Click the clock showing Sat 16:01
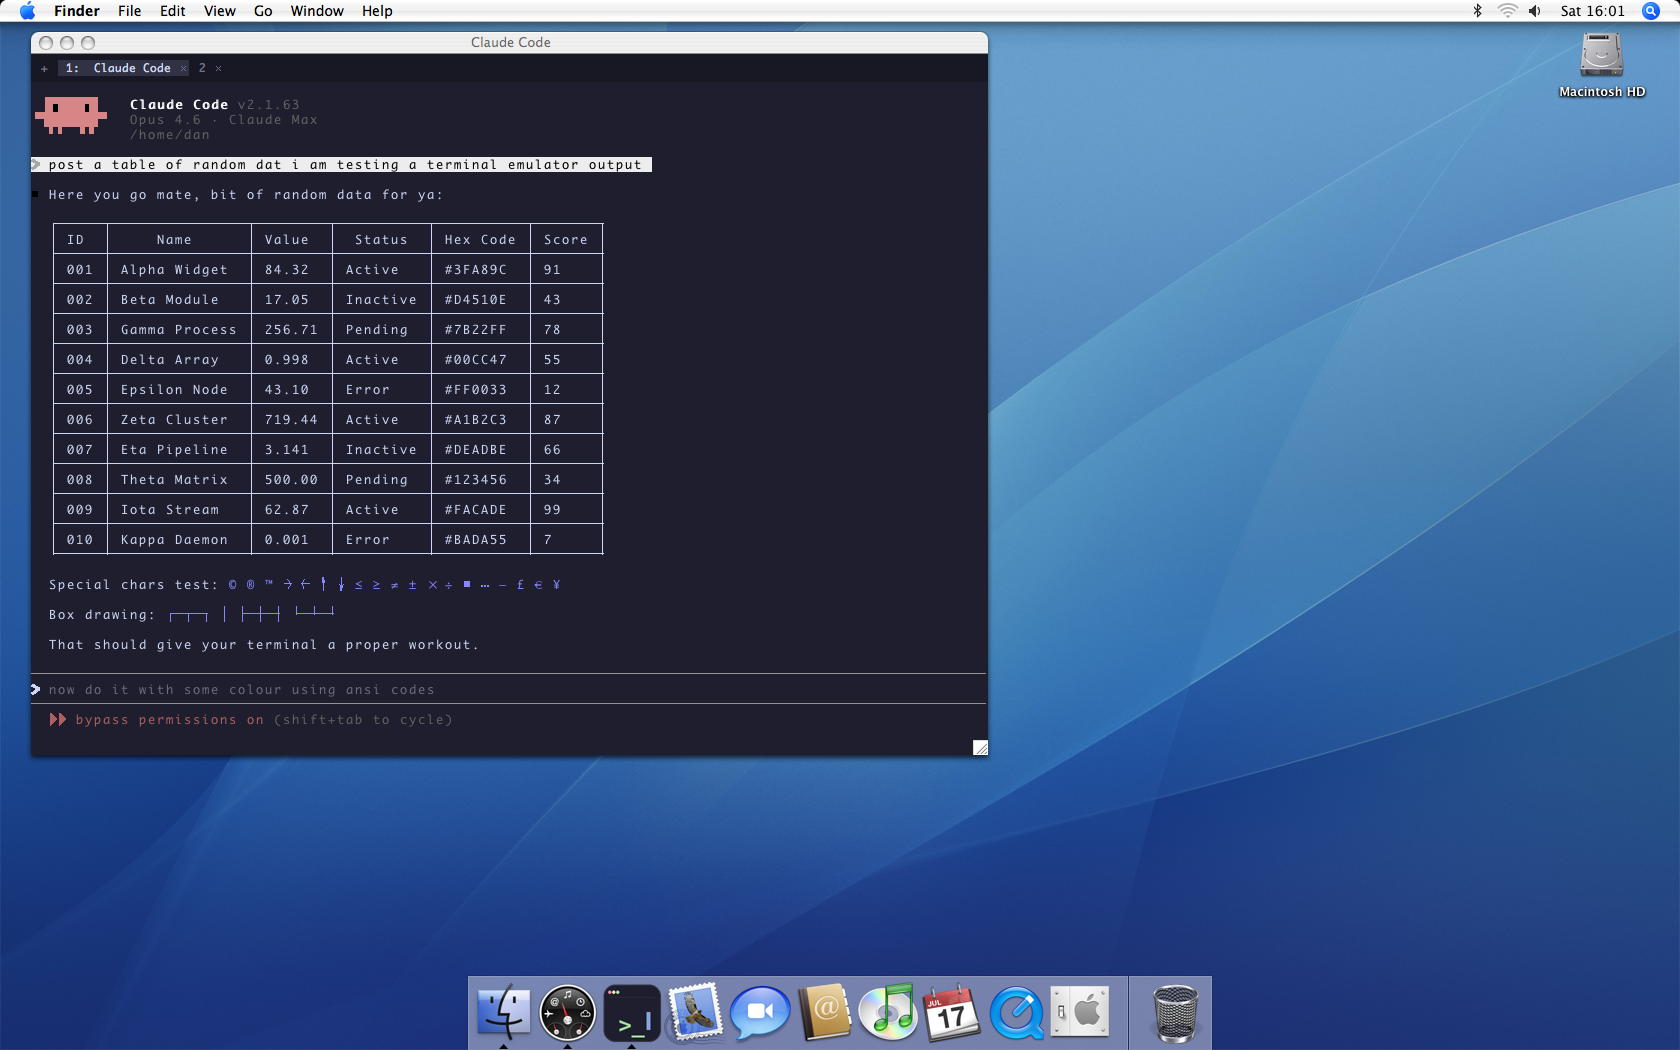 click(x=1592, y=11)
